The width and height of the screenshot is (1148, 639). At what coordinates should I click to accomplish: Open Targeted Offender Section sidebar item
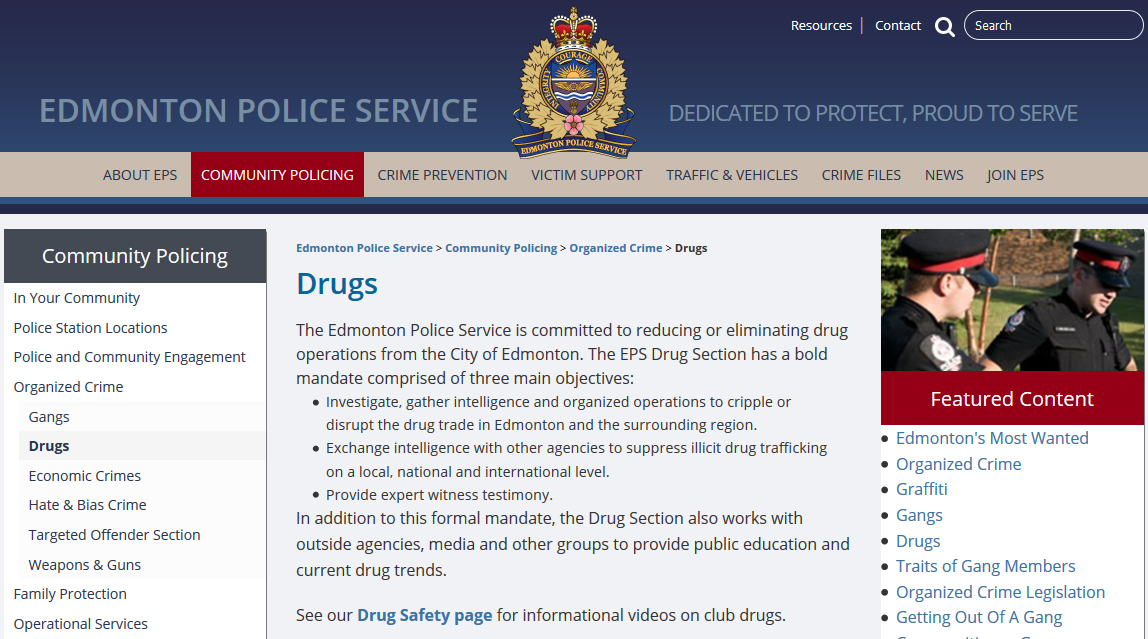pyautogui.click(x=114, y=535)
